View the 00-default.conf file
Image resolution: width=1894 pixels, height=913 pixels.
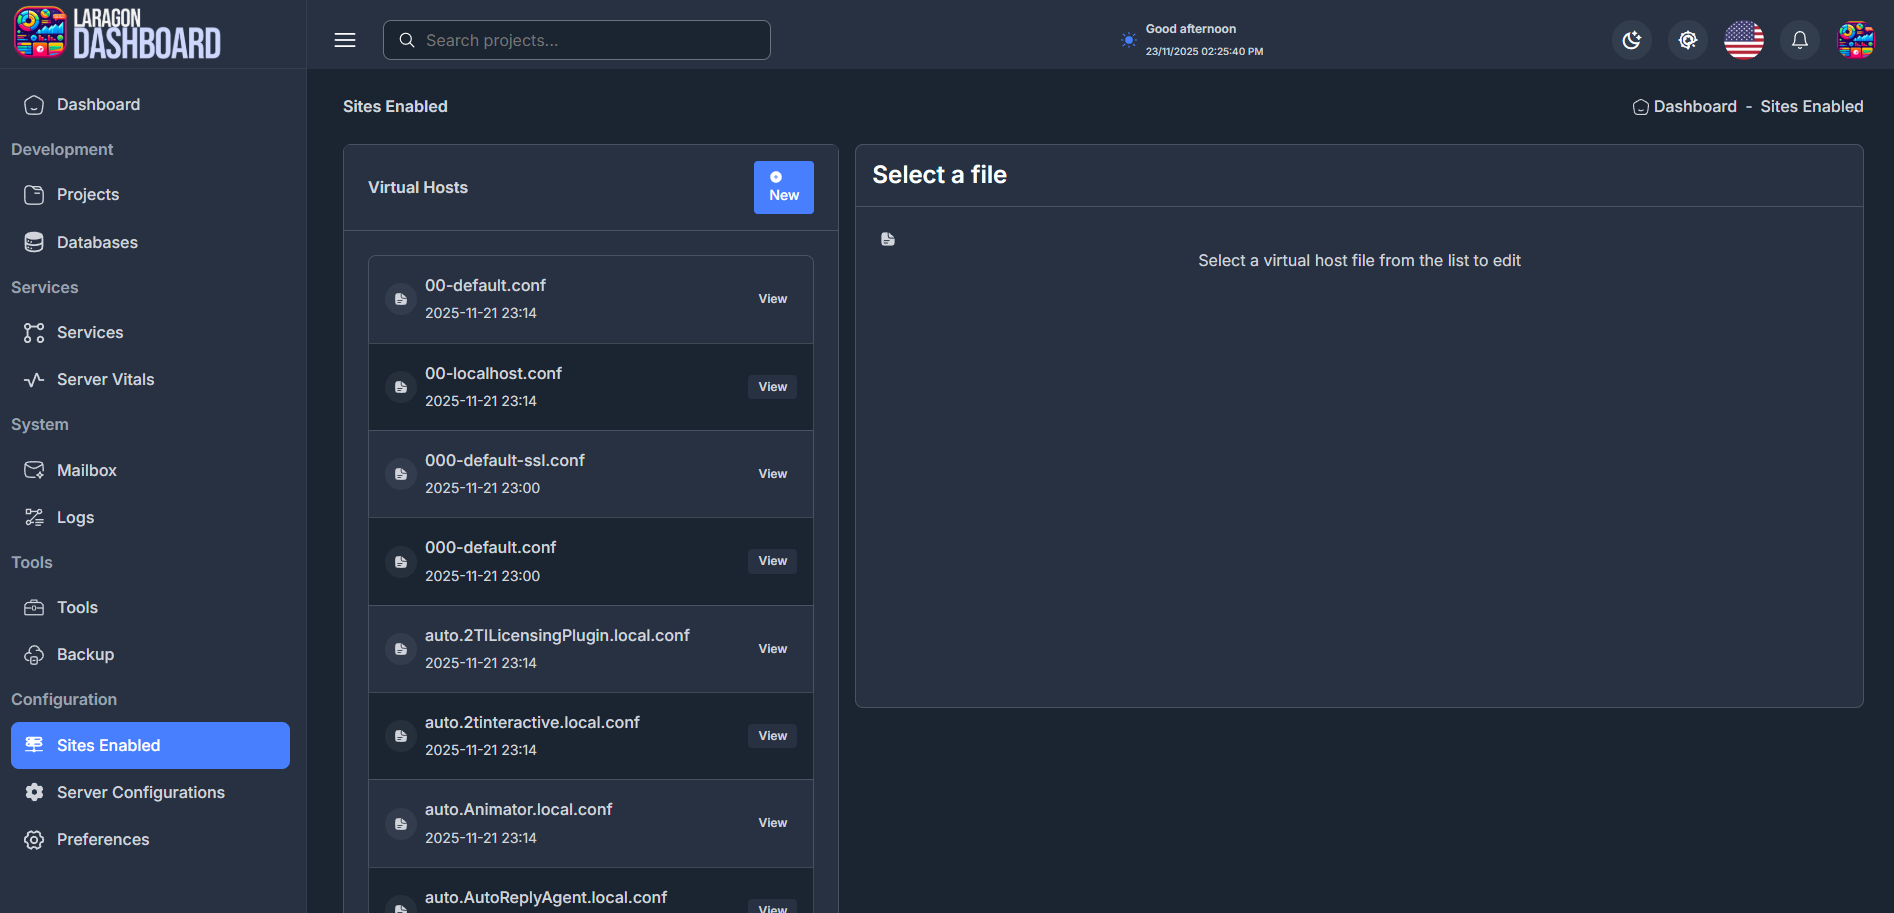771,298
